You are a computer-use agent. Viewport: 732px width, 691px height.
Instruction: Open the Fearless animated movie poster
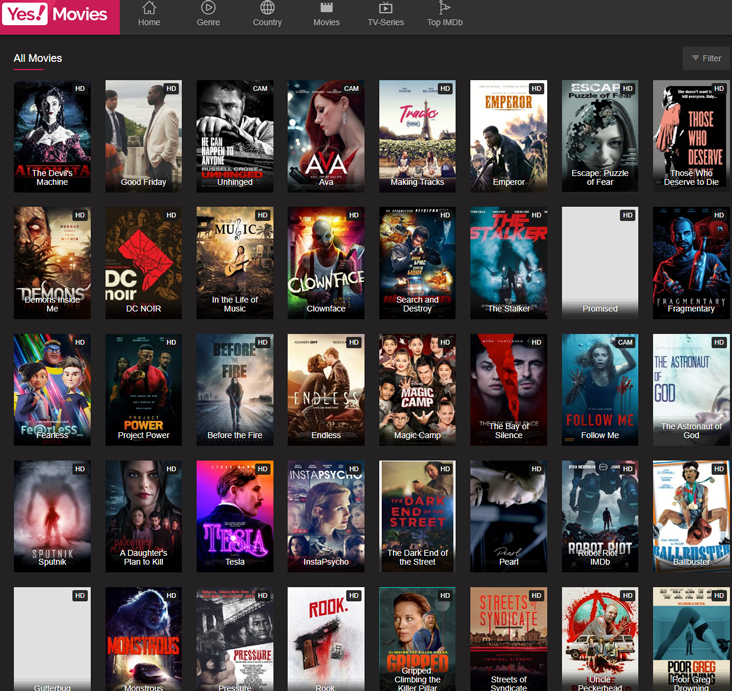(x=52, y=390)
